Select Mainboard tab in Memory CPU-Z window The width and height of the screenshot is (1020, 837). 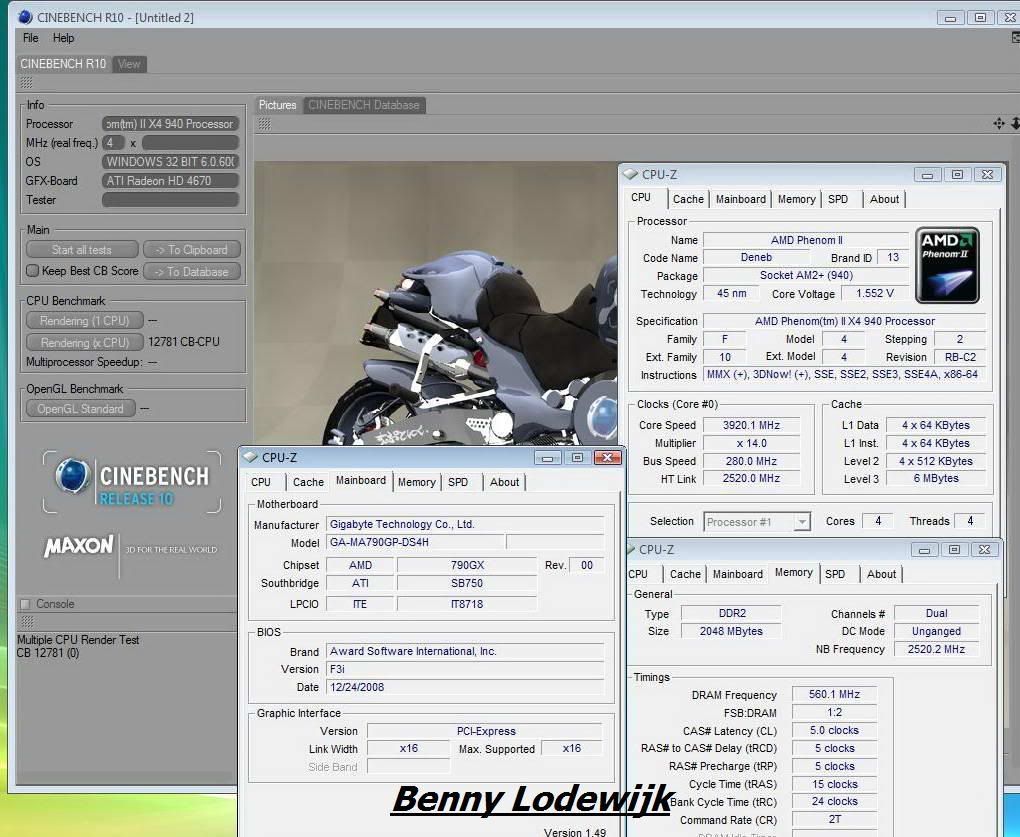(x=738, y=574)
